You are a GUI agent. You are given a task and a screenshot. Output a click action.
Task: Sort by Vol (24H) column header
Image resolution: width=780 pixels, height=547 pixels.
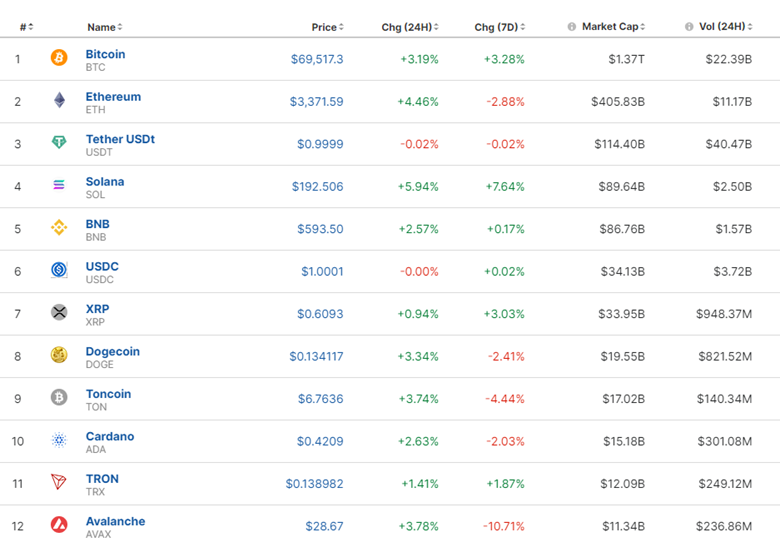[x=726, y=26]
